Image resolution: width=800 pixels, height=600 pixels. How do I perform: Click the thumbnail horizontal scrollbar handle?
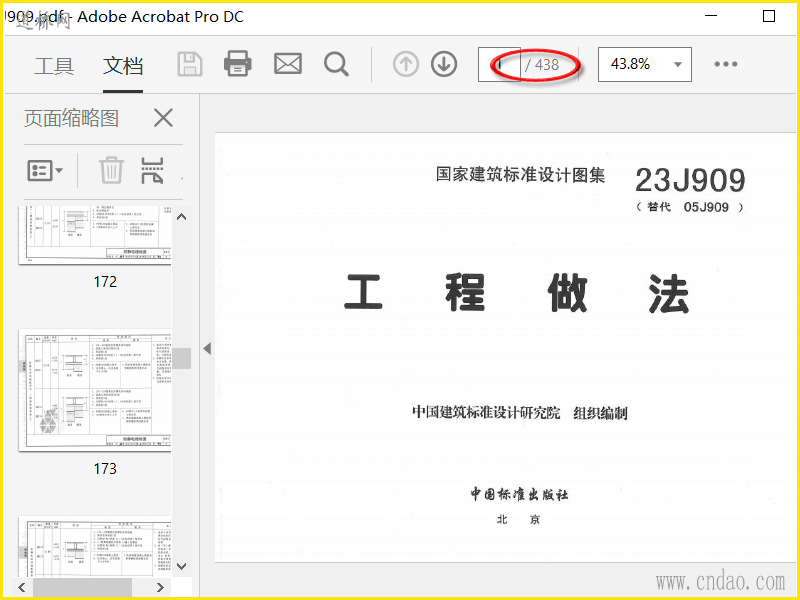click(83, 587)
